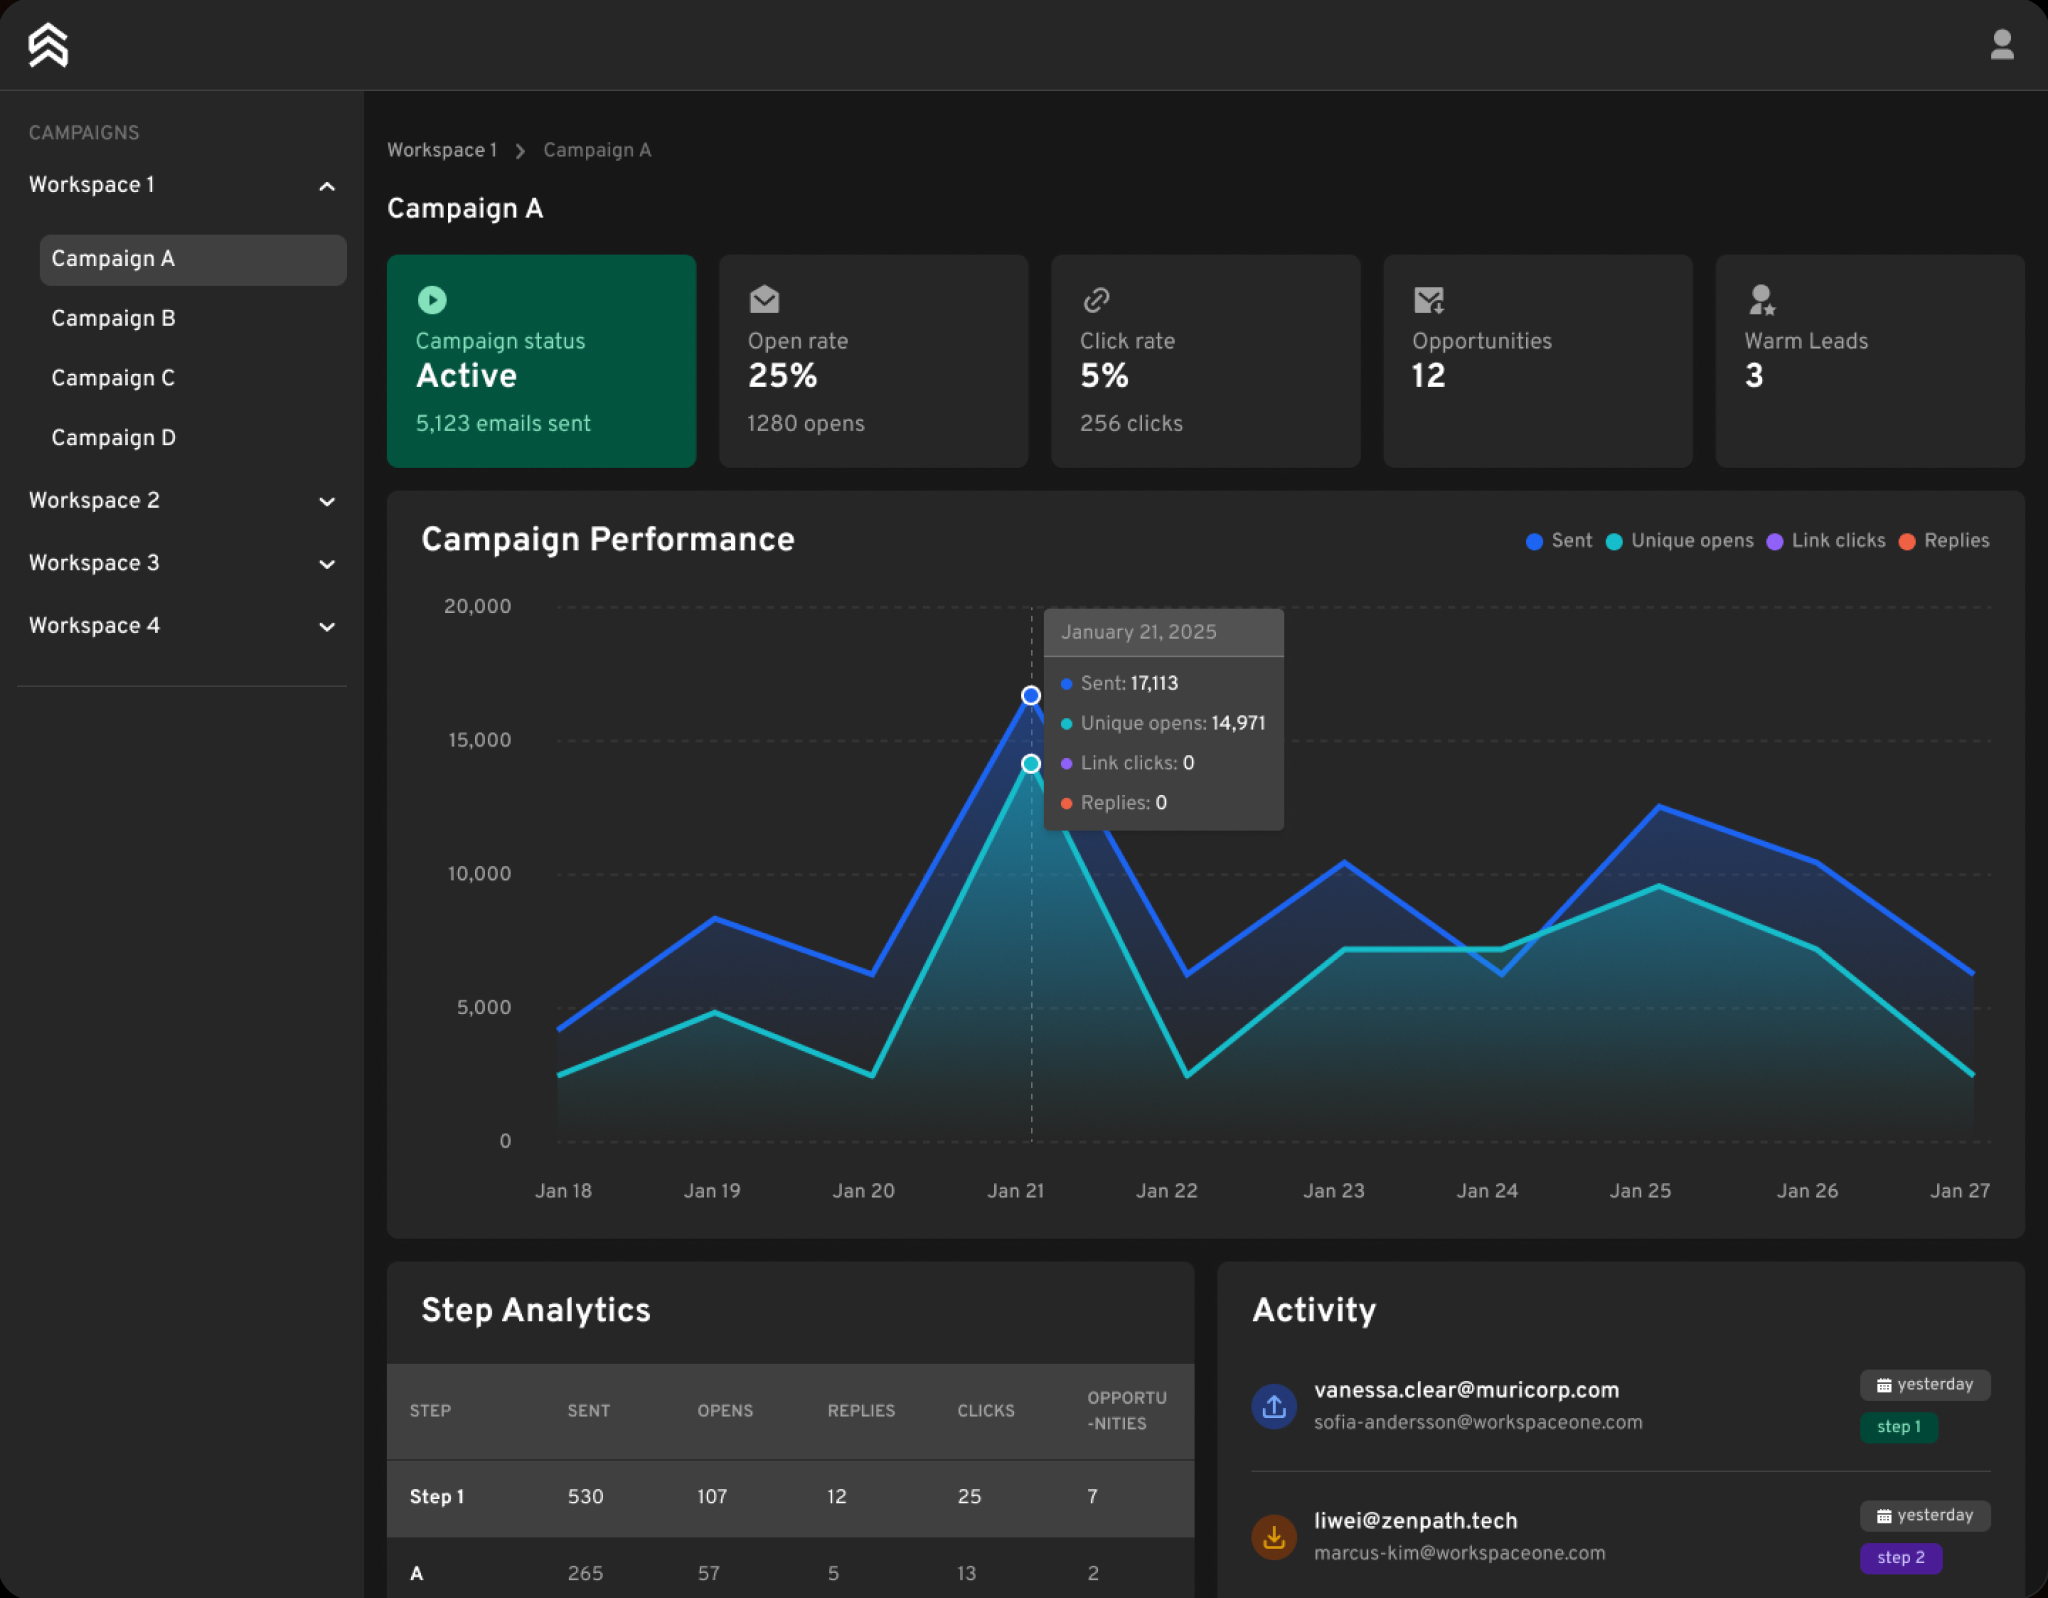The image size is (2048, 1598).
Task: Select Campaign B in the sidebar
Action: tap(113, 318)
